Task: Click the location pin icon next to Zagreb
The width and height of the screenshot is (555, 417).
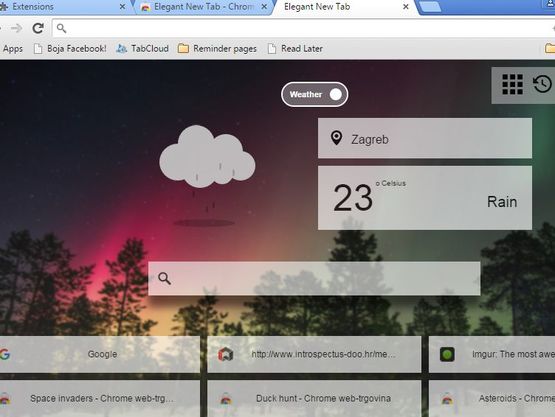Action: pos(336,138)
